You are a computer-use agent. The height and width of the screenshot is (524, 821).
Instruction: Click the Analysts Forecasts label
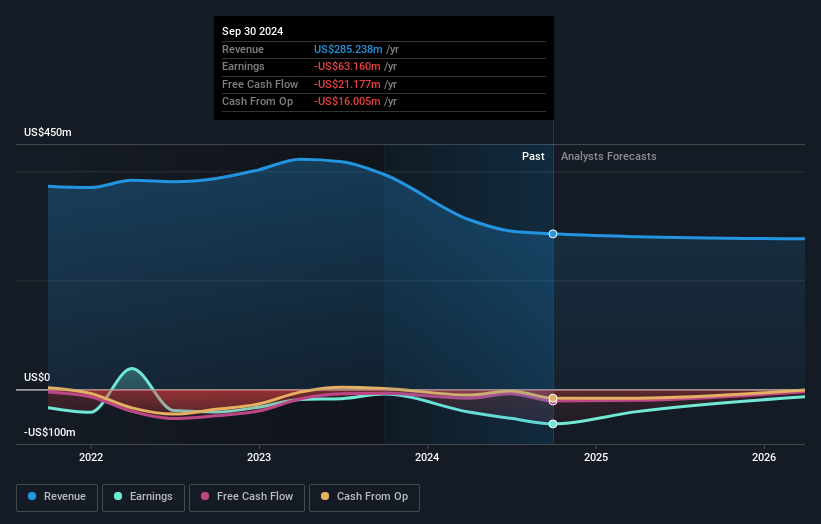pos(608,157)
